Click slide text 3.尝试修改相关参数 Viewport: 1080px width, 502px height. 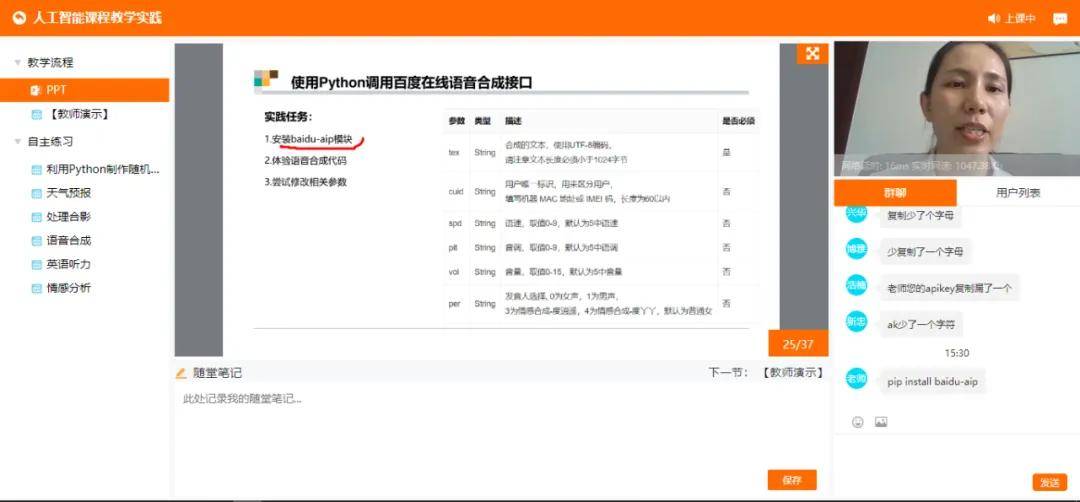(305, 182)
